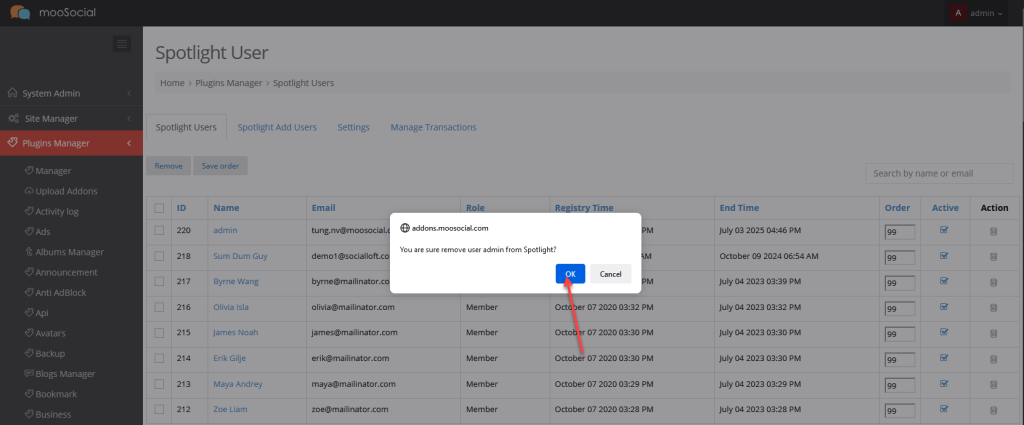Click delete icon for James Noah row
1024x425 pixels.
[993, 334]
